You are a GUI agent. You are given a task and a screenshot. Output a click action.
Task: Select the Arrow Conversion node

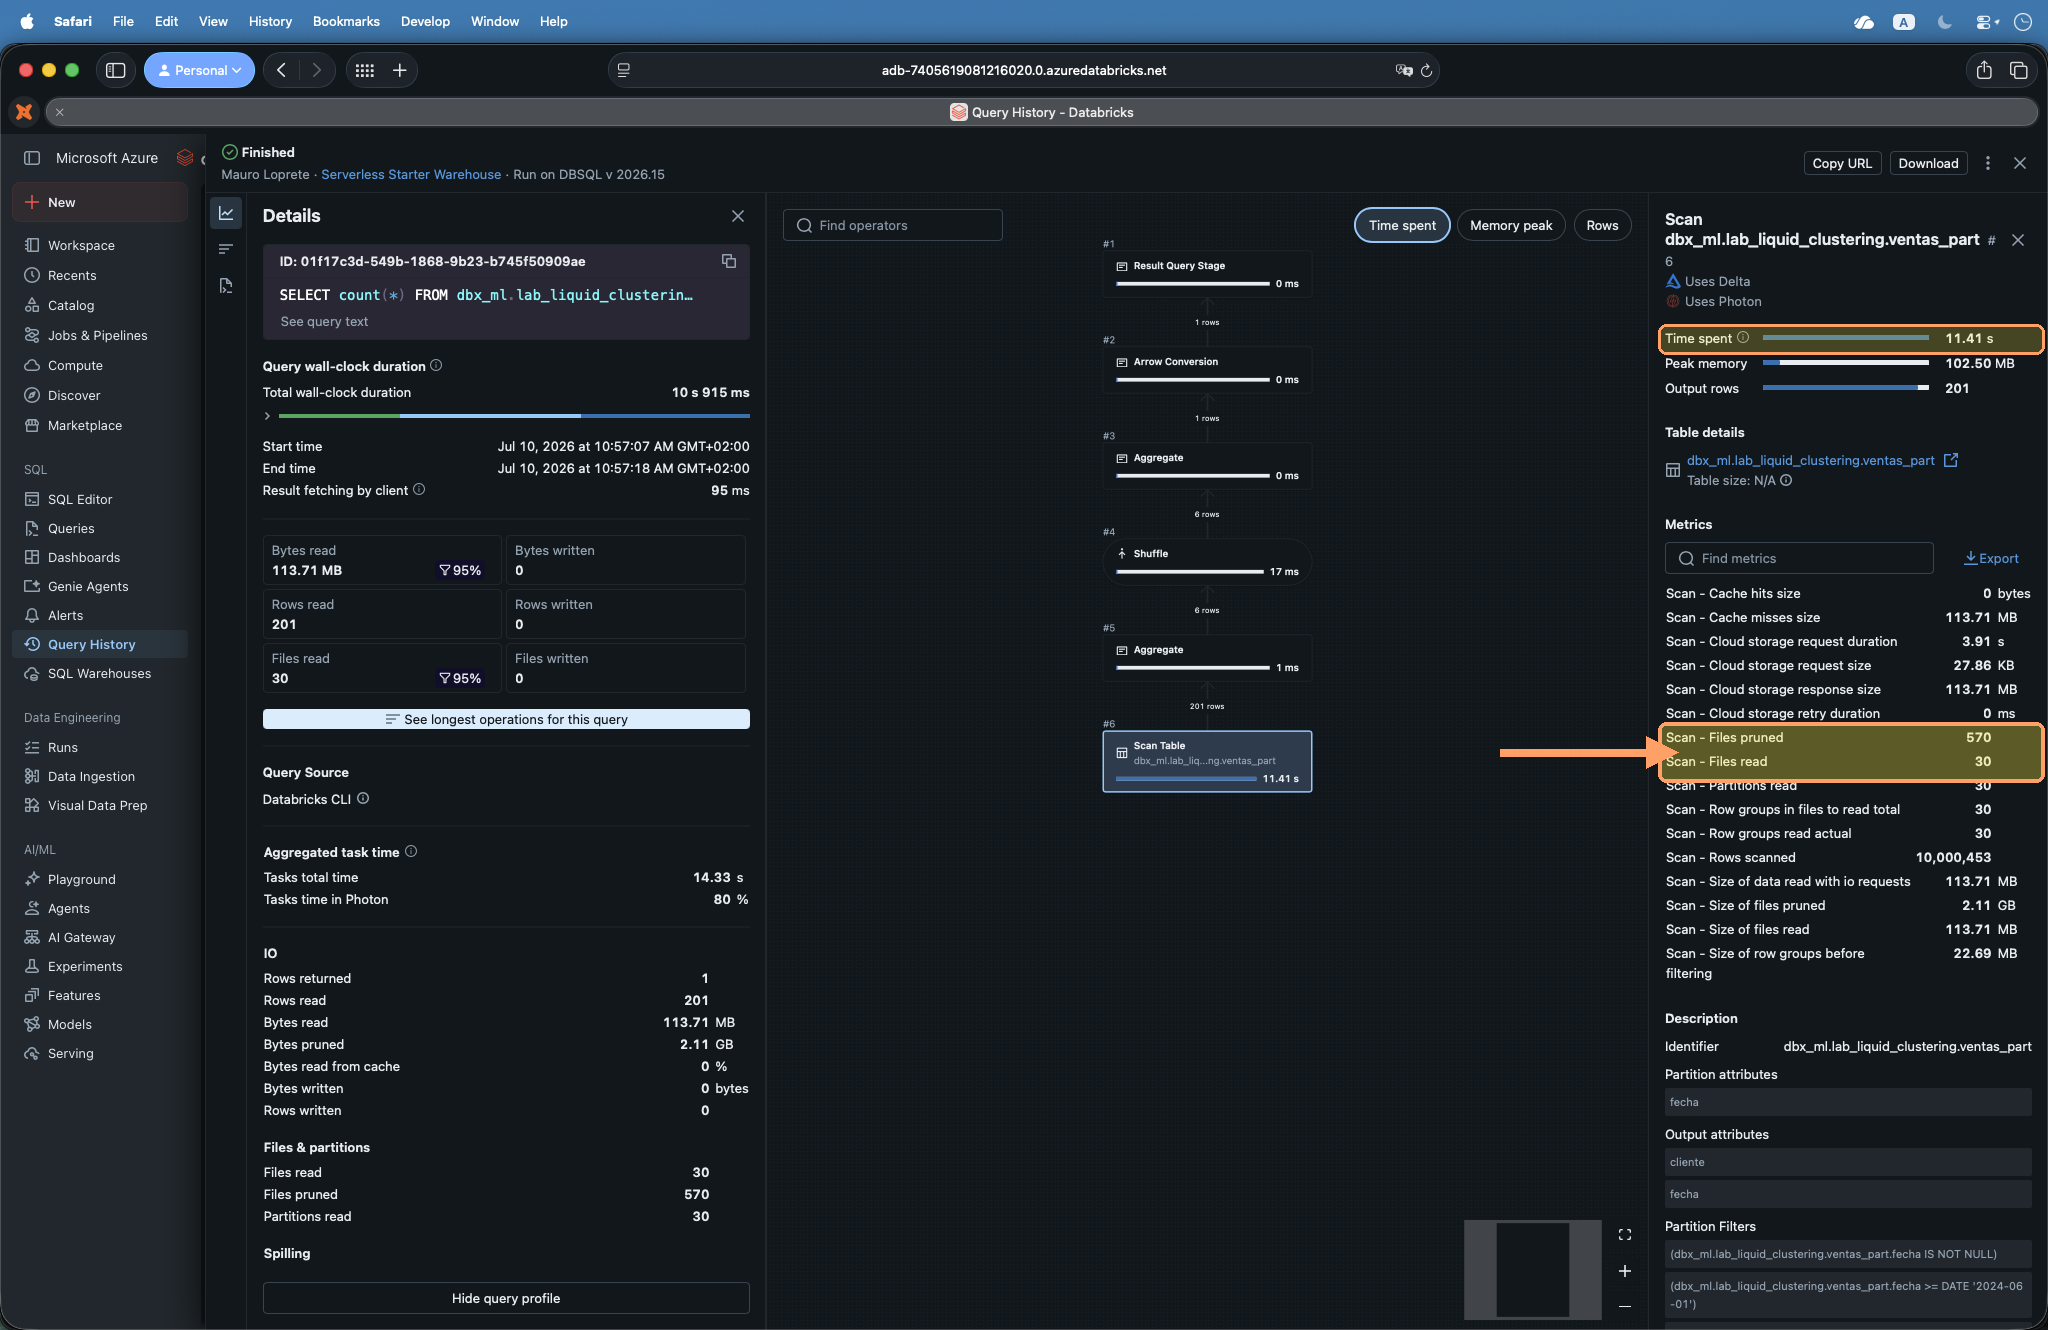click(x=1207, y=371)
